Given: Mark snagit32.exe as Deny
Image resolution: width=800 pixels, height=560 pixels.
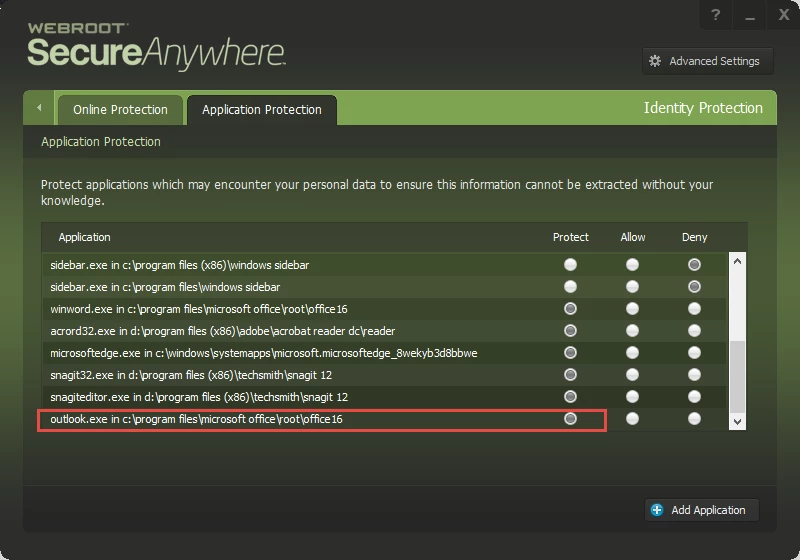Looking at the screenshot, I should [694, 375].
